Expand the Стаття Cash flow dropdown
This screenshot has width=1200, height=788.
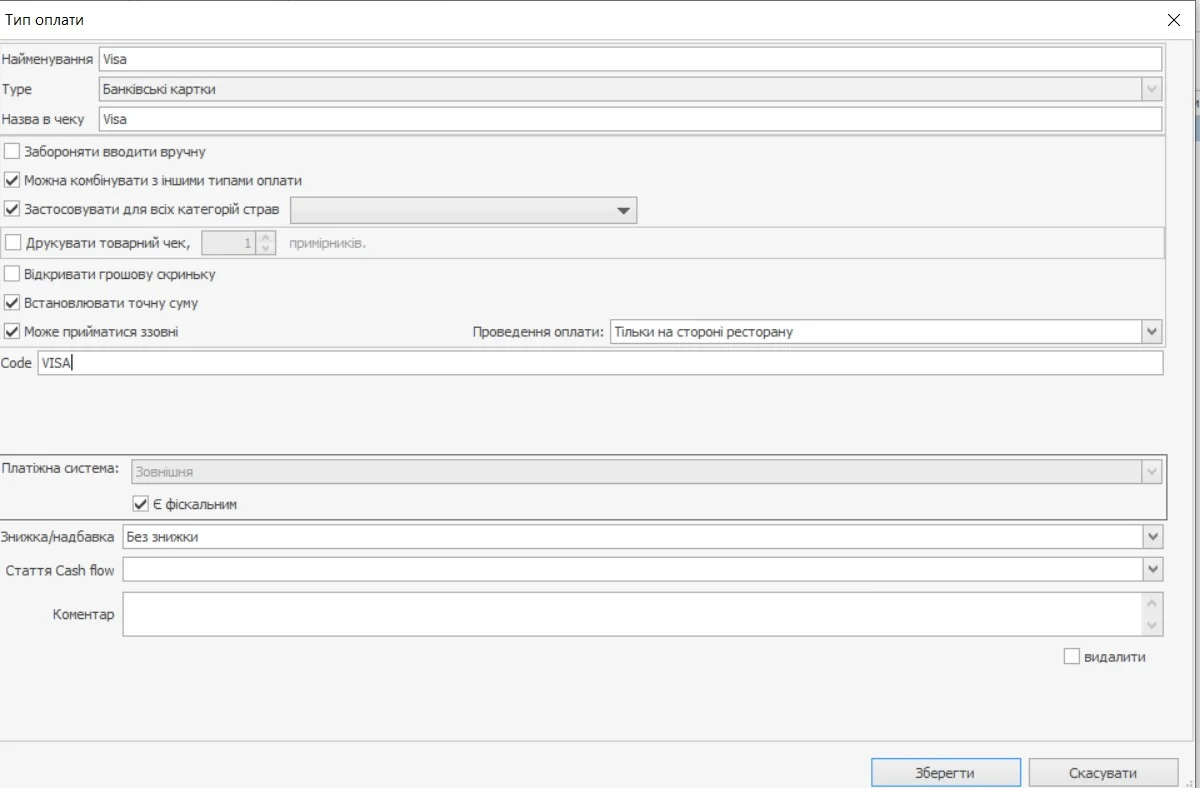1153,569
